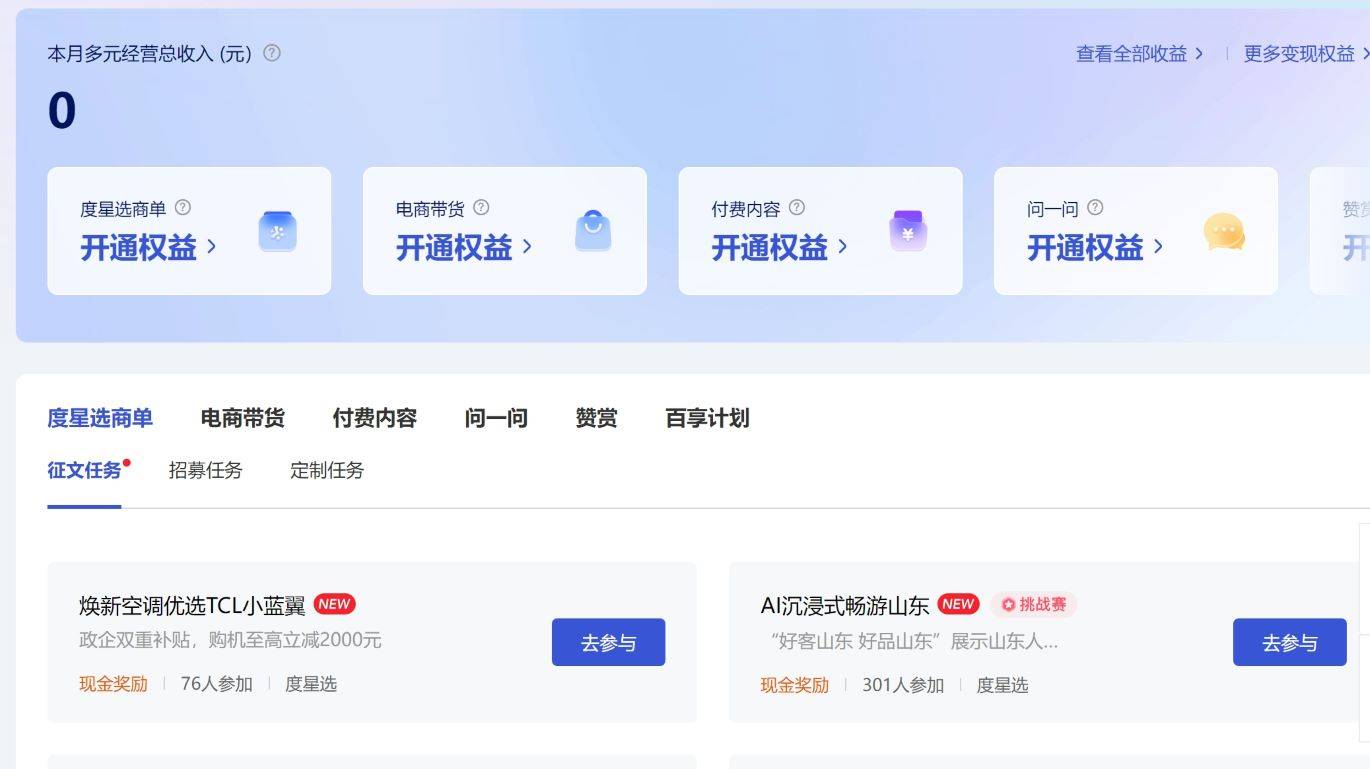Click the income value 0
Screen dimensions: 1370x769
[x=62, y=111]
